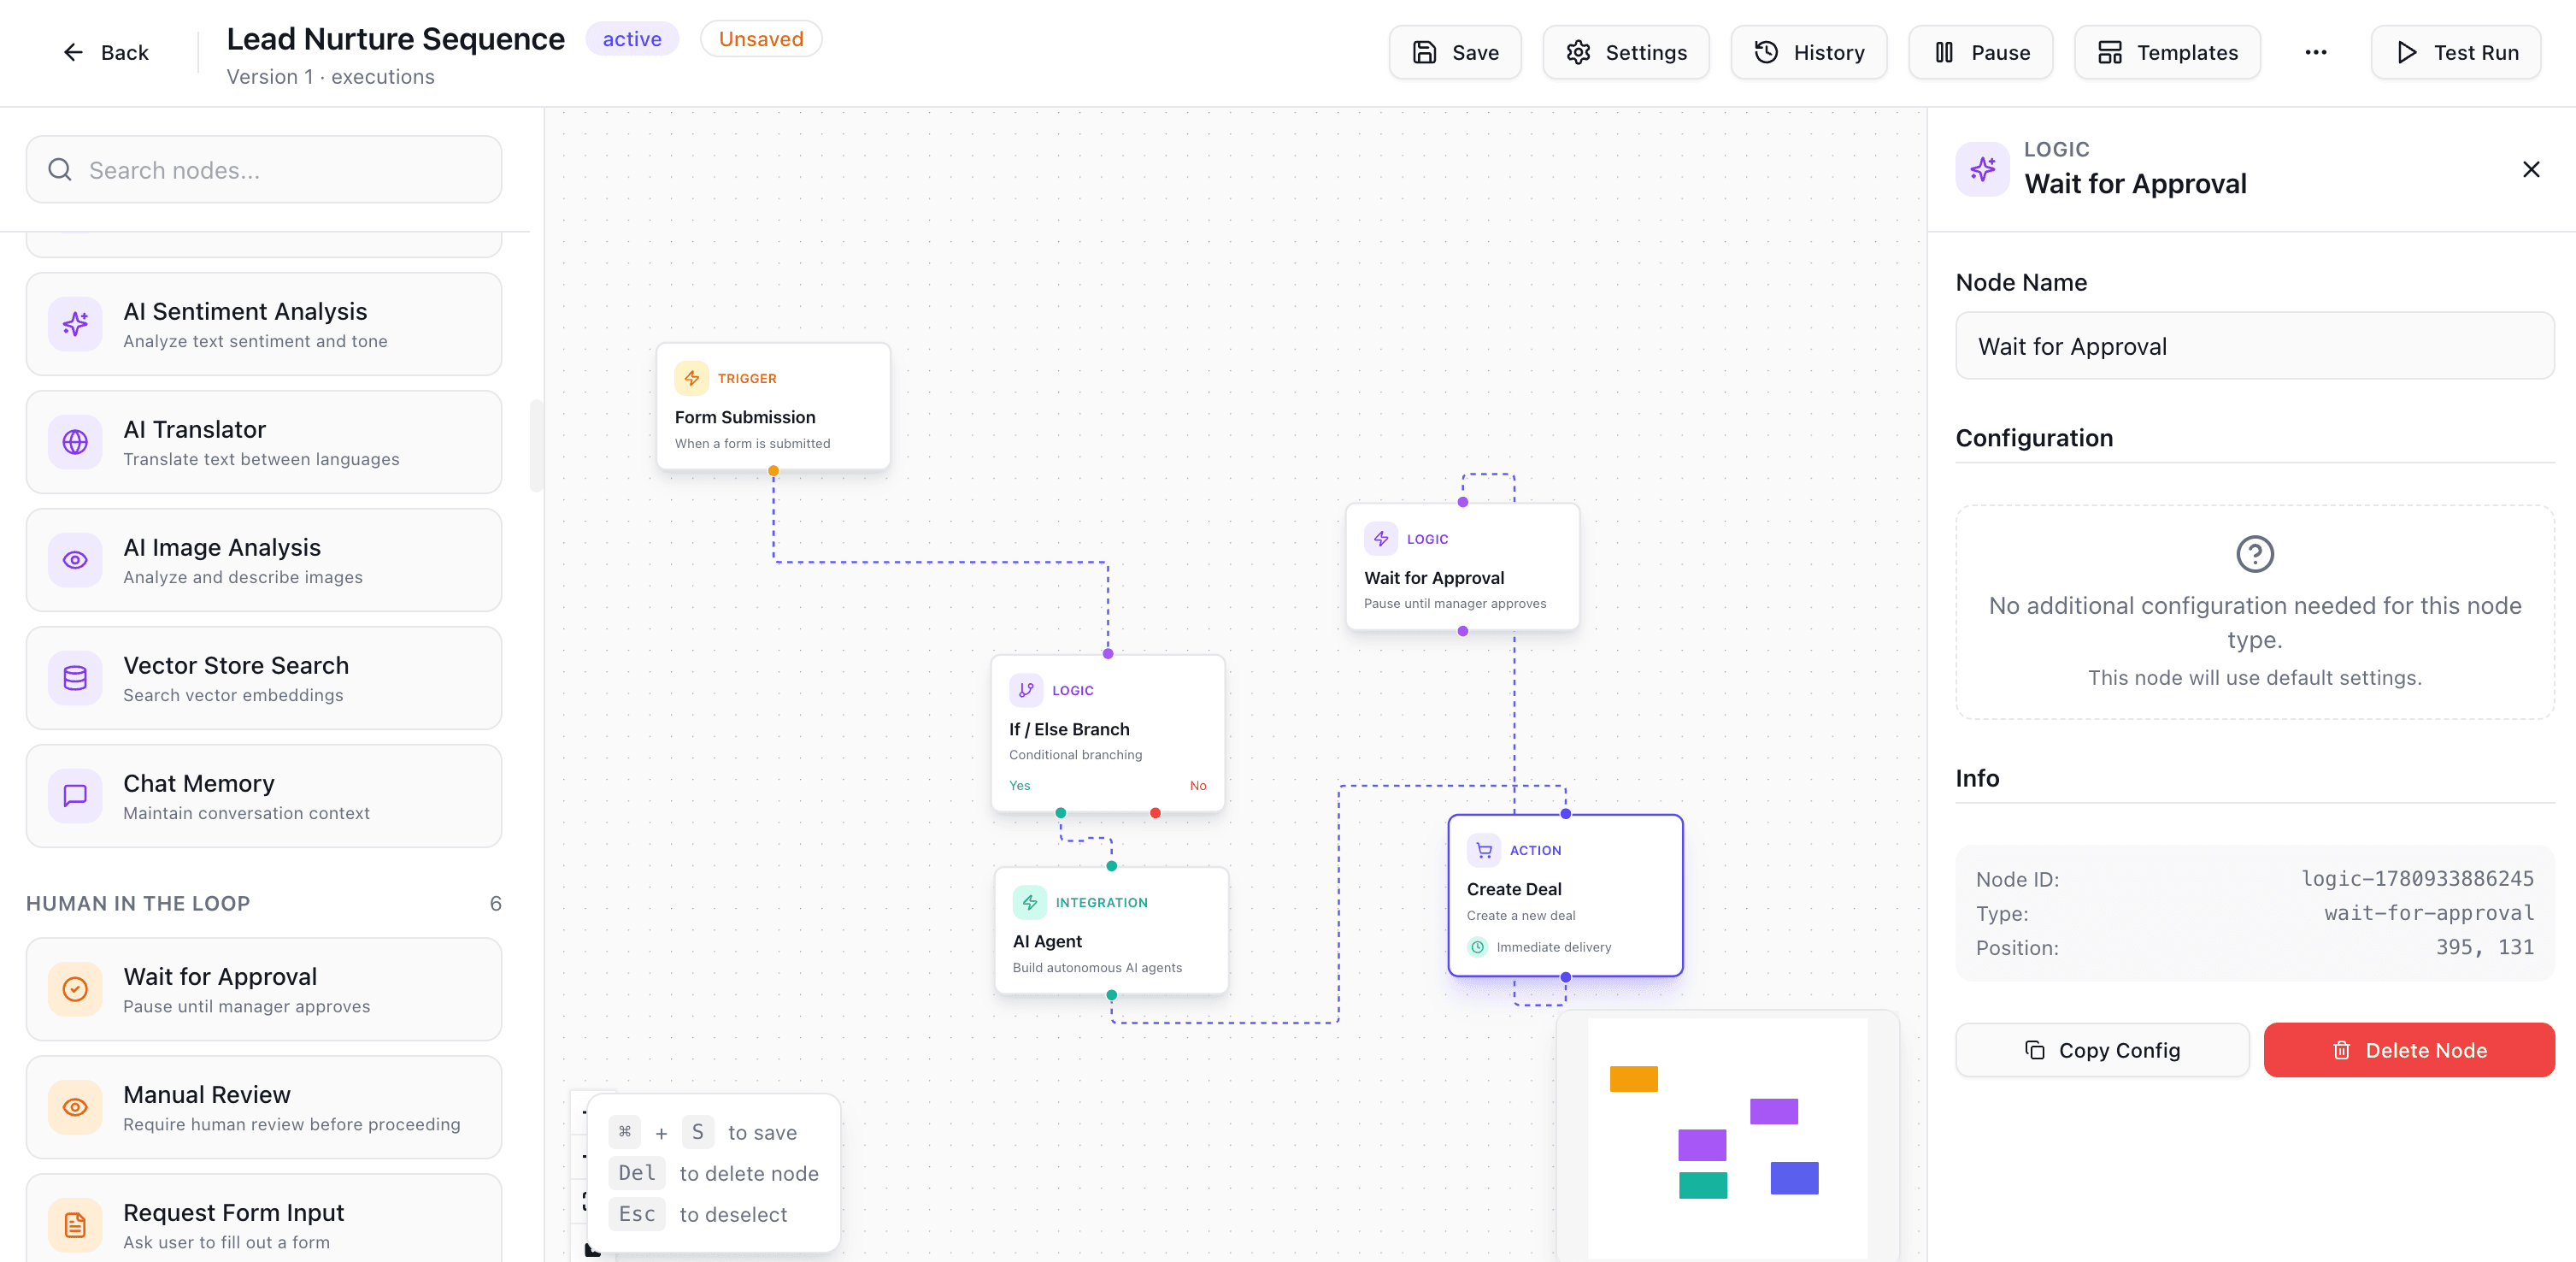Select the Create Deal action node

point(1565,895)
